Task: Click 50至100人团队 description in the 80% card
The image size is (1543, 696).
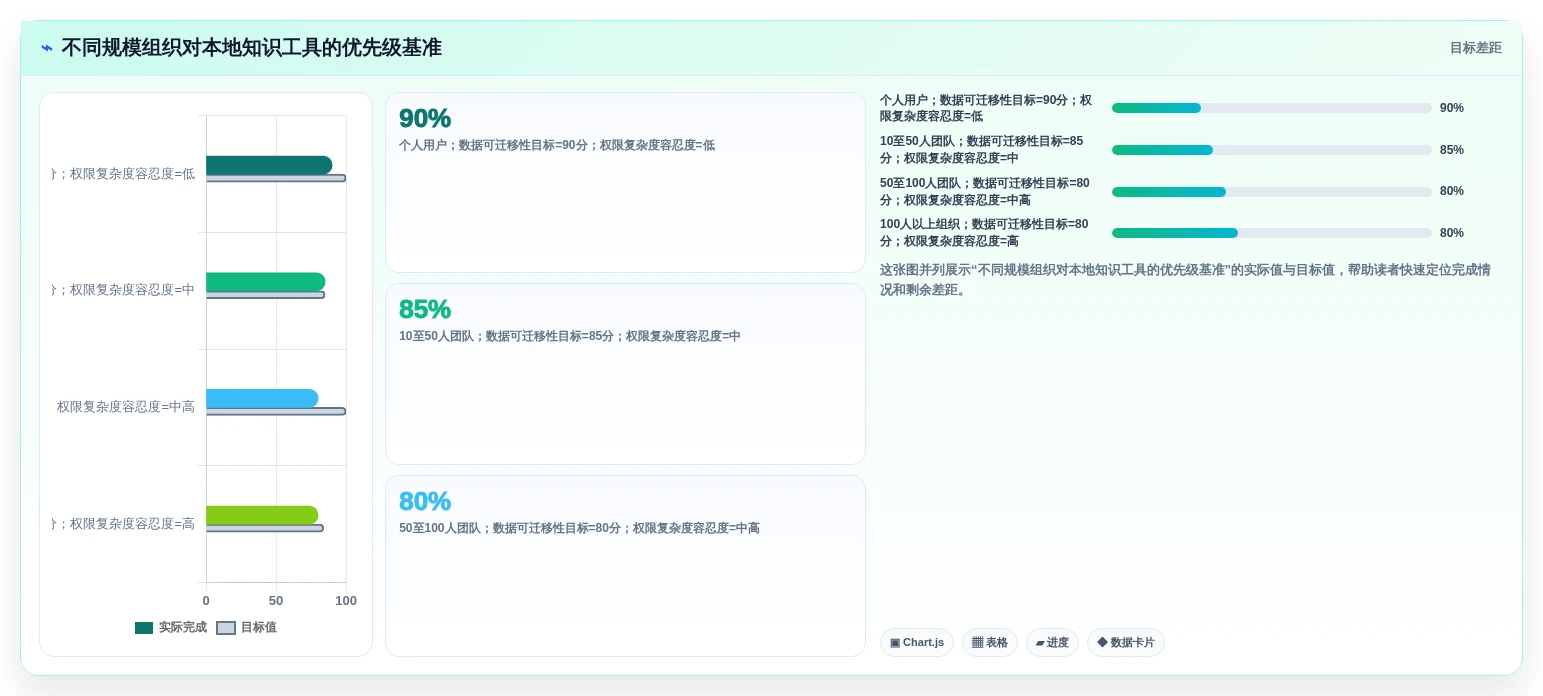Action: 579,528
